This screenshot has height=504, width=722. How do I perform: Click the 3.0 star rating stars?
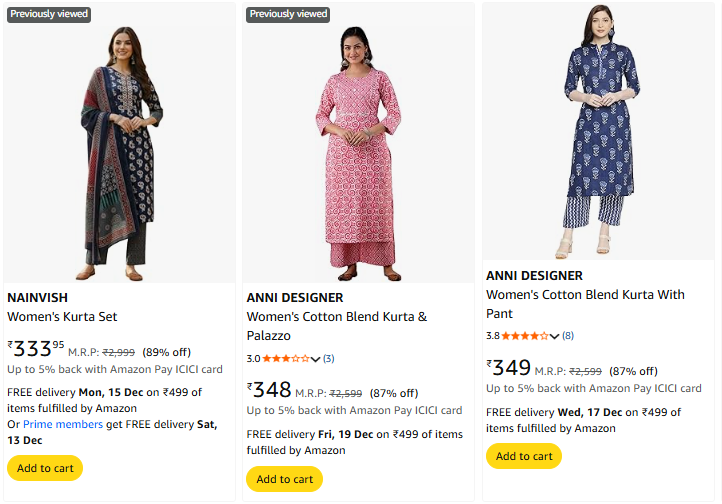point(286,358)
